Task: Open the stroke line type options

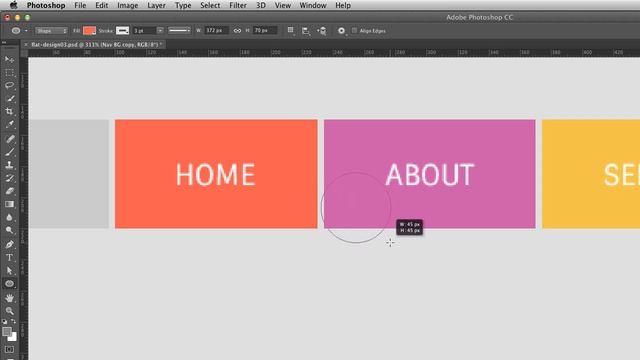Action: coord(179,31)
